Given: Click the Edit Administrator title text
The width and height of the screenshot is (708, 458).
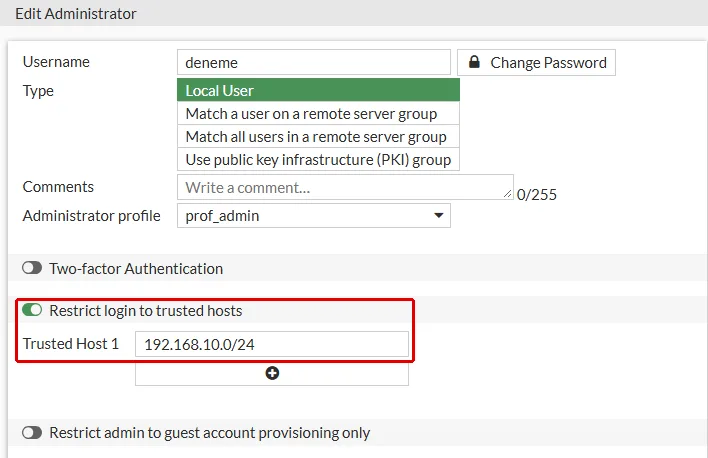Looking at the screenshot, I should point(76,14).
